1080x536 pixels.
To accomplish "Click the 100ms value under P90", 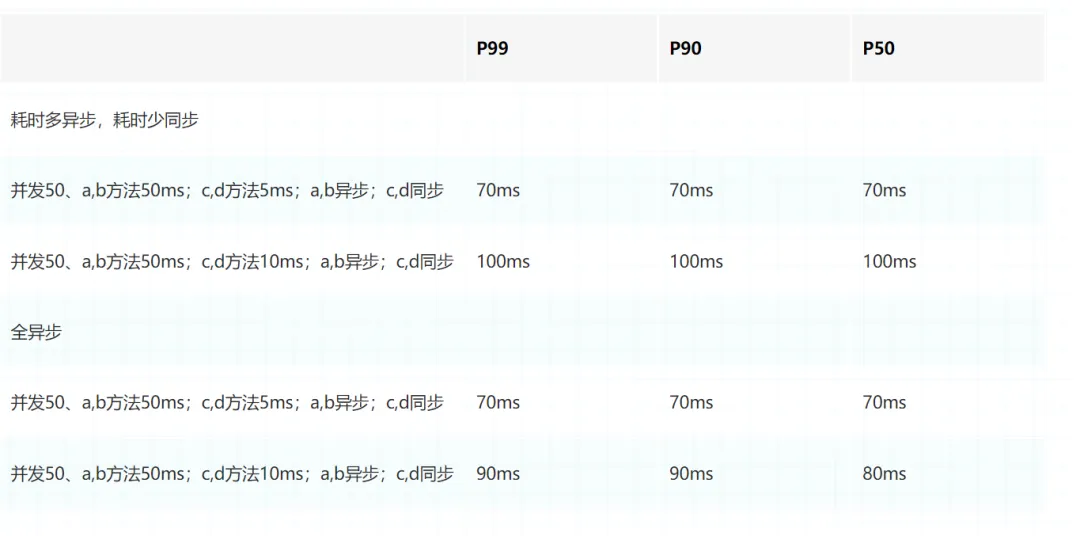I will [696, 262].
